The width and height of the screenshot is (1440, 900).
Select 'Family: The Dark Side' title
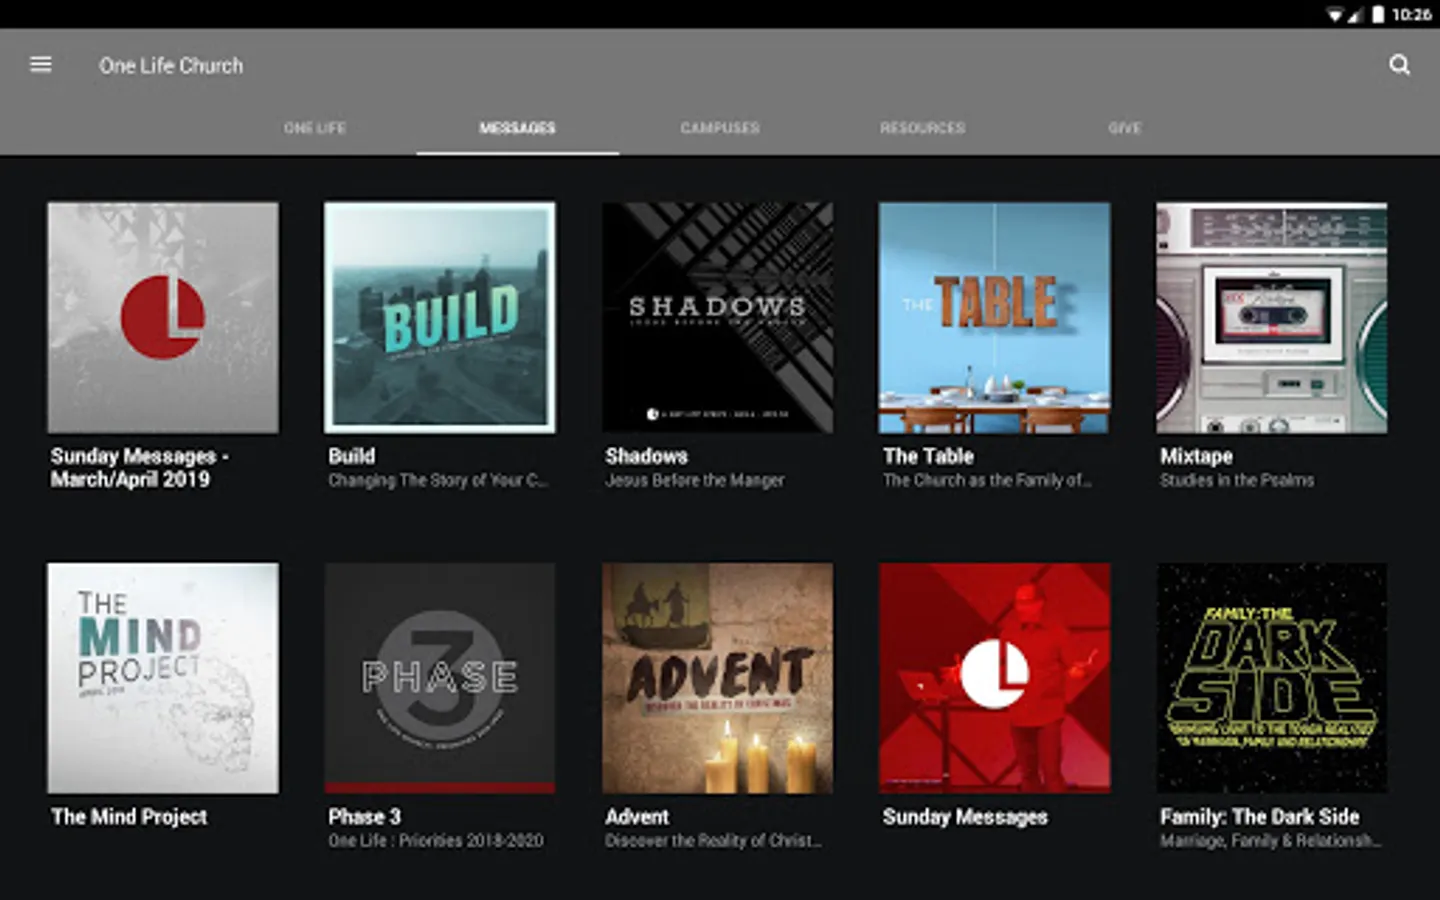pyautogui.click(x=1260, y=817)
